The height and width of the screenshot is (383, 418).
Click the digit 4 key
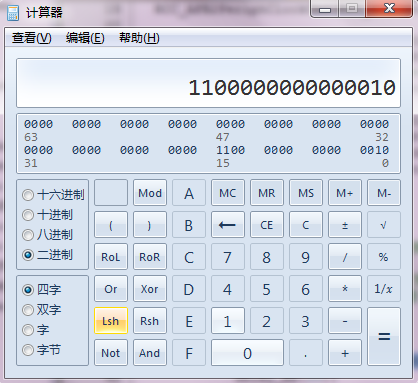click(x=228, y=289)
